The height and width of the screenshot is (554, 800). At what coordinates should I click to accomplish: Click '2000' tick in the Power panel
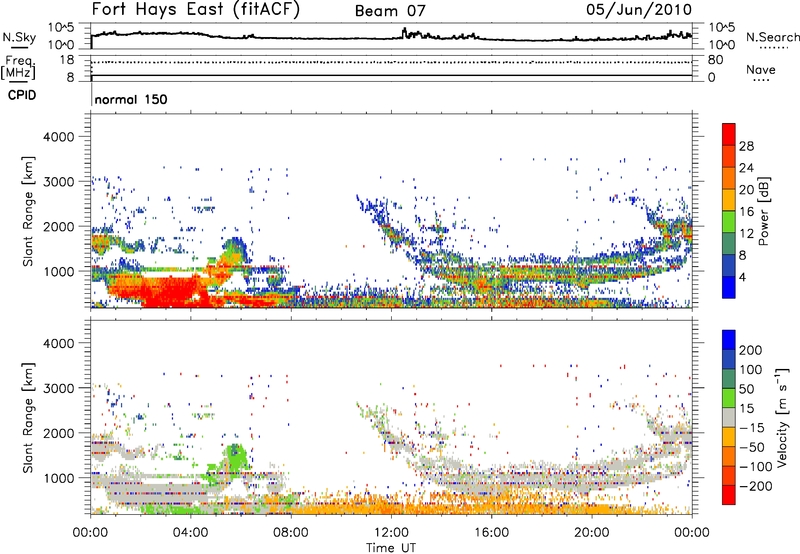[58, 226]
